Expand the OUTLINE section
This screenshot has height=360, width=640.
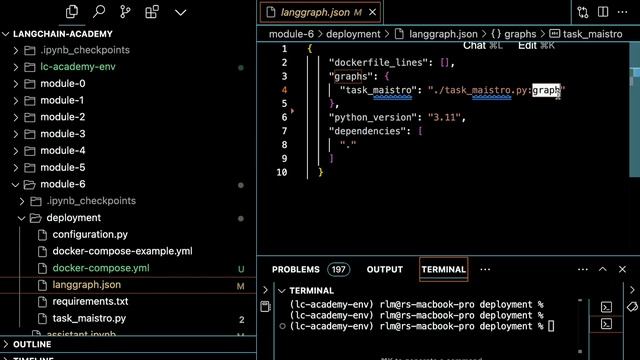point(32,344)
